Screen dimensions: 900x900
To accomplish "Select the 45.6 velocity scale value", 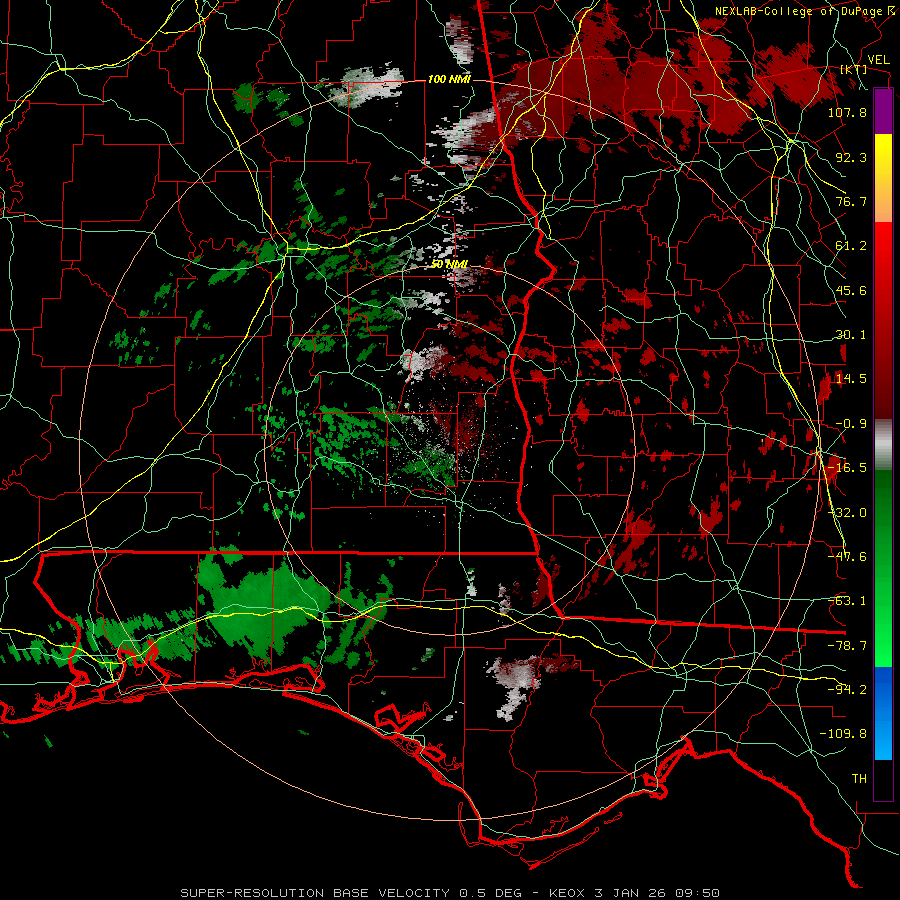I will (851, 290).
